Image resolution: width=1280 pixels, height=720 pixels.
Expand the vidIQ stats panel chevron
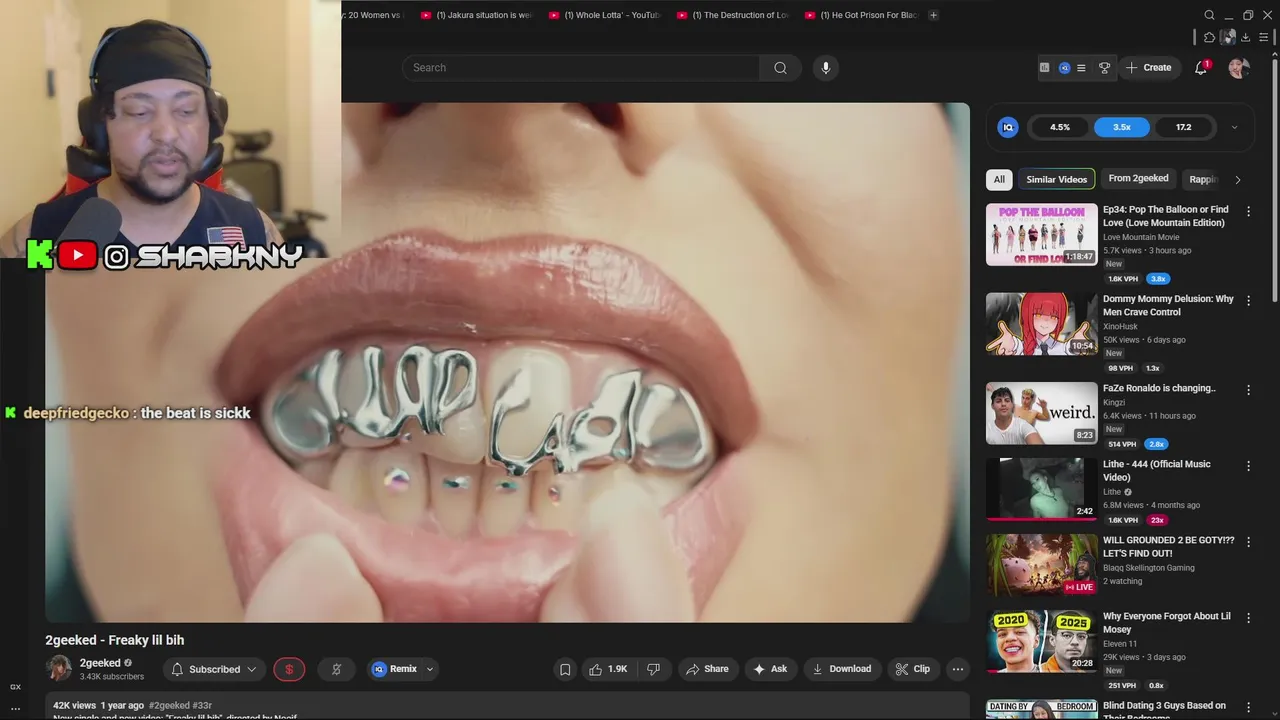point(1234,127)
